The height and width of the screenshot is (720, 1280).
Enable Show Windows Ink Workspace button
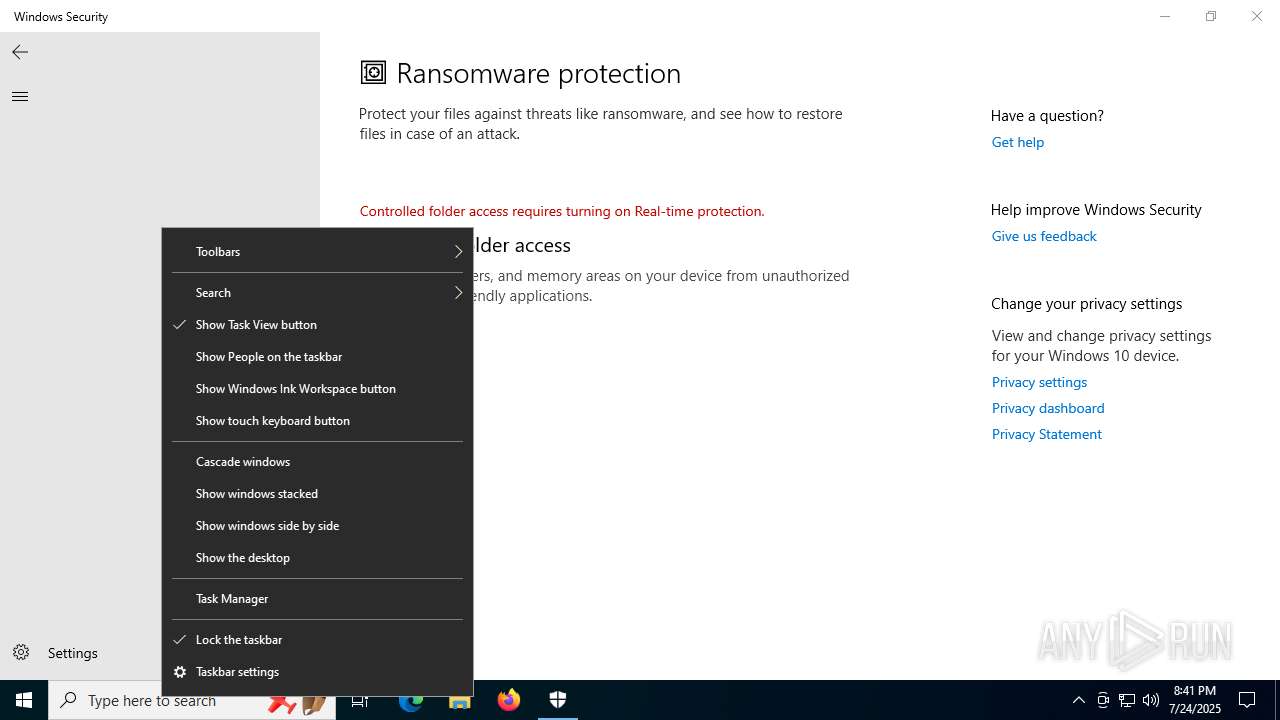pyautogui.click(x=317, y=389)
